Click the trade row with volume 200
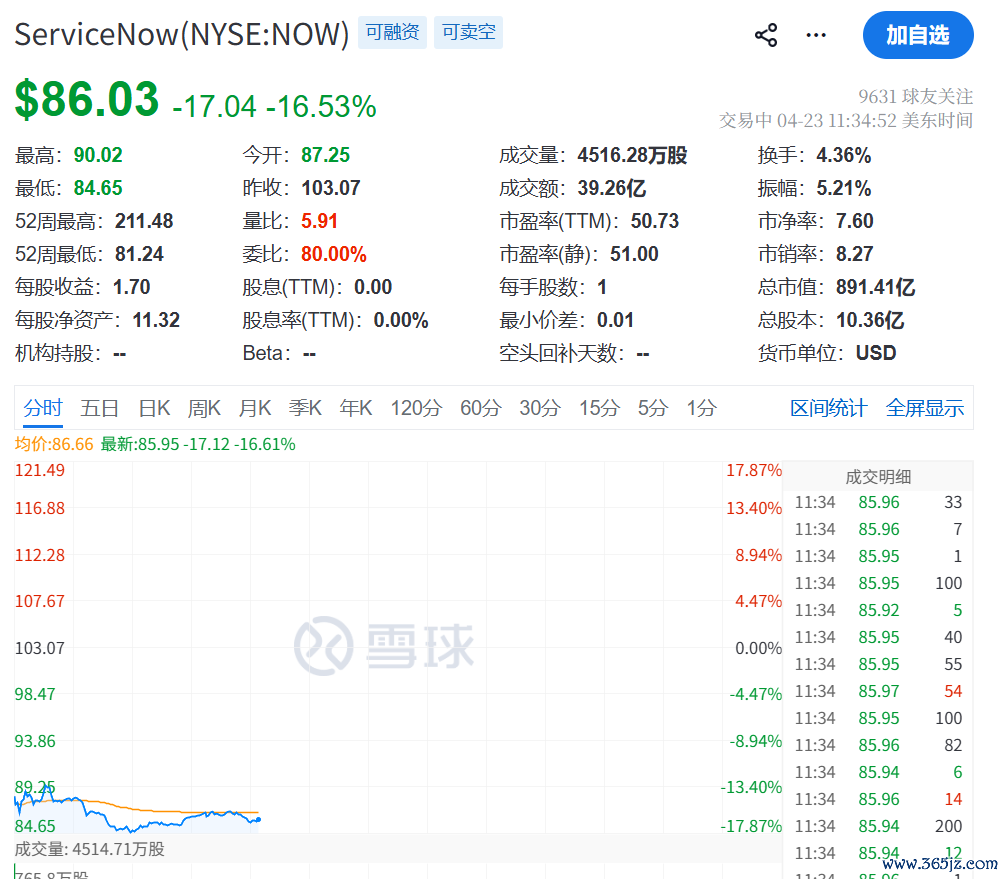Viewport: 1005px width, 879px height. coord(878,826)
